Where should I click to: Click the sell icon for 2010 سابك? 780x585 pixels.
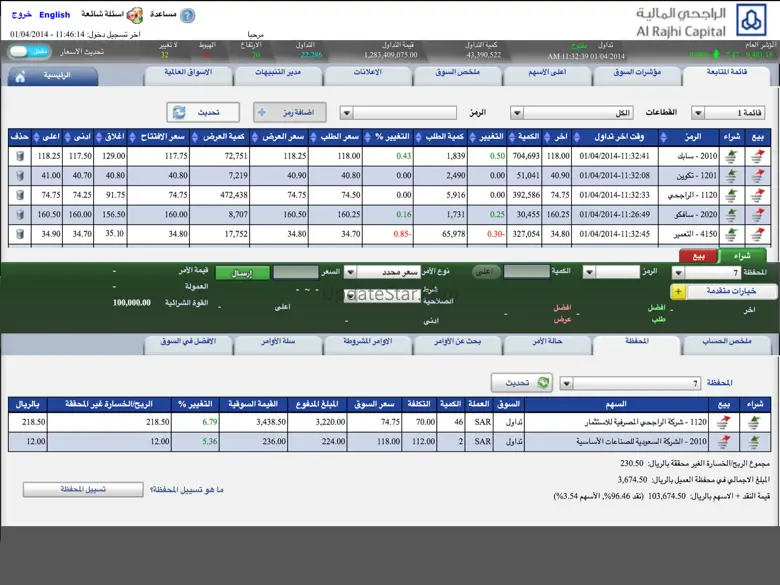759,156
